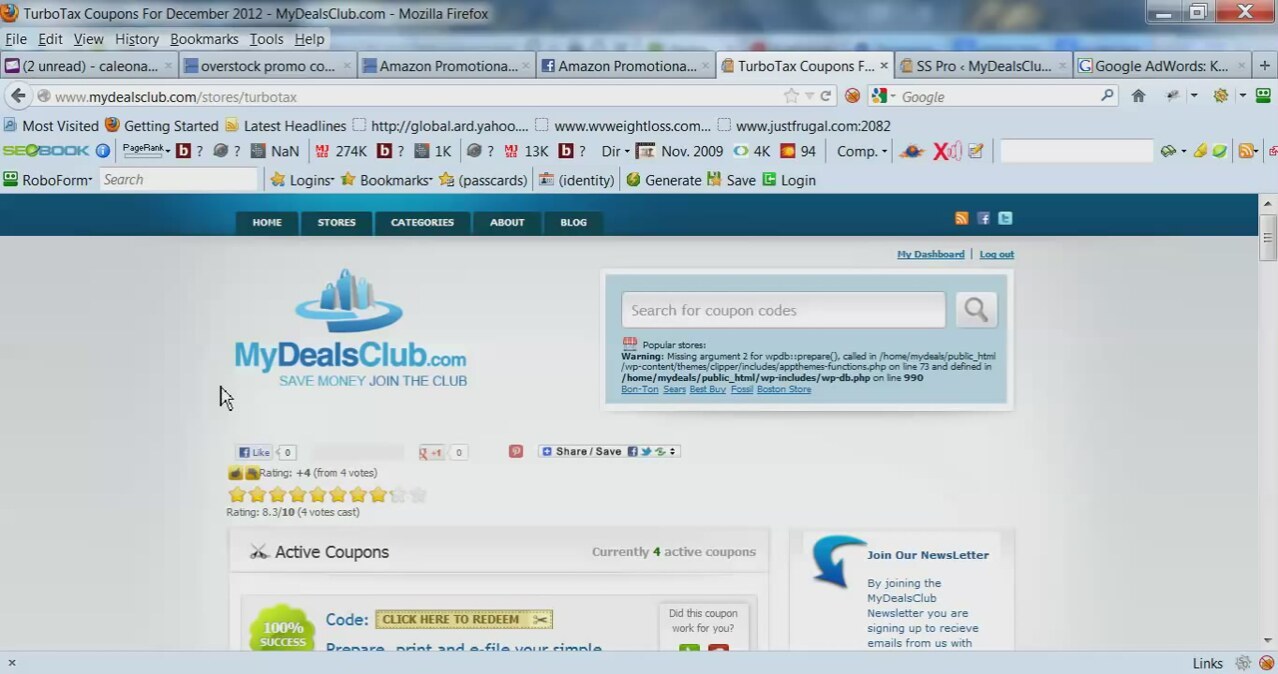Open the PageRank dropdown
Screen dimensions: 1278x674
(146, 151)
